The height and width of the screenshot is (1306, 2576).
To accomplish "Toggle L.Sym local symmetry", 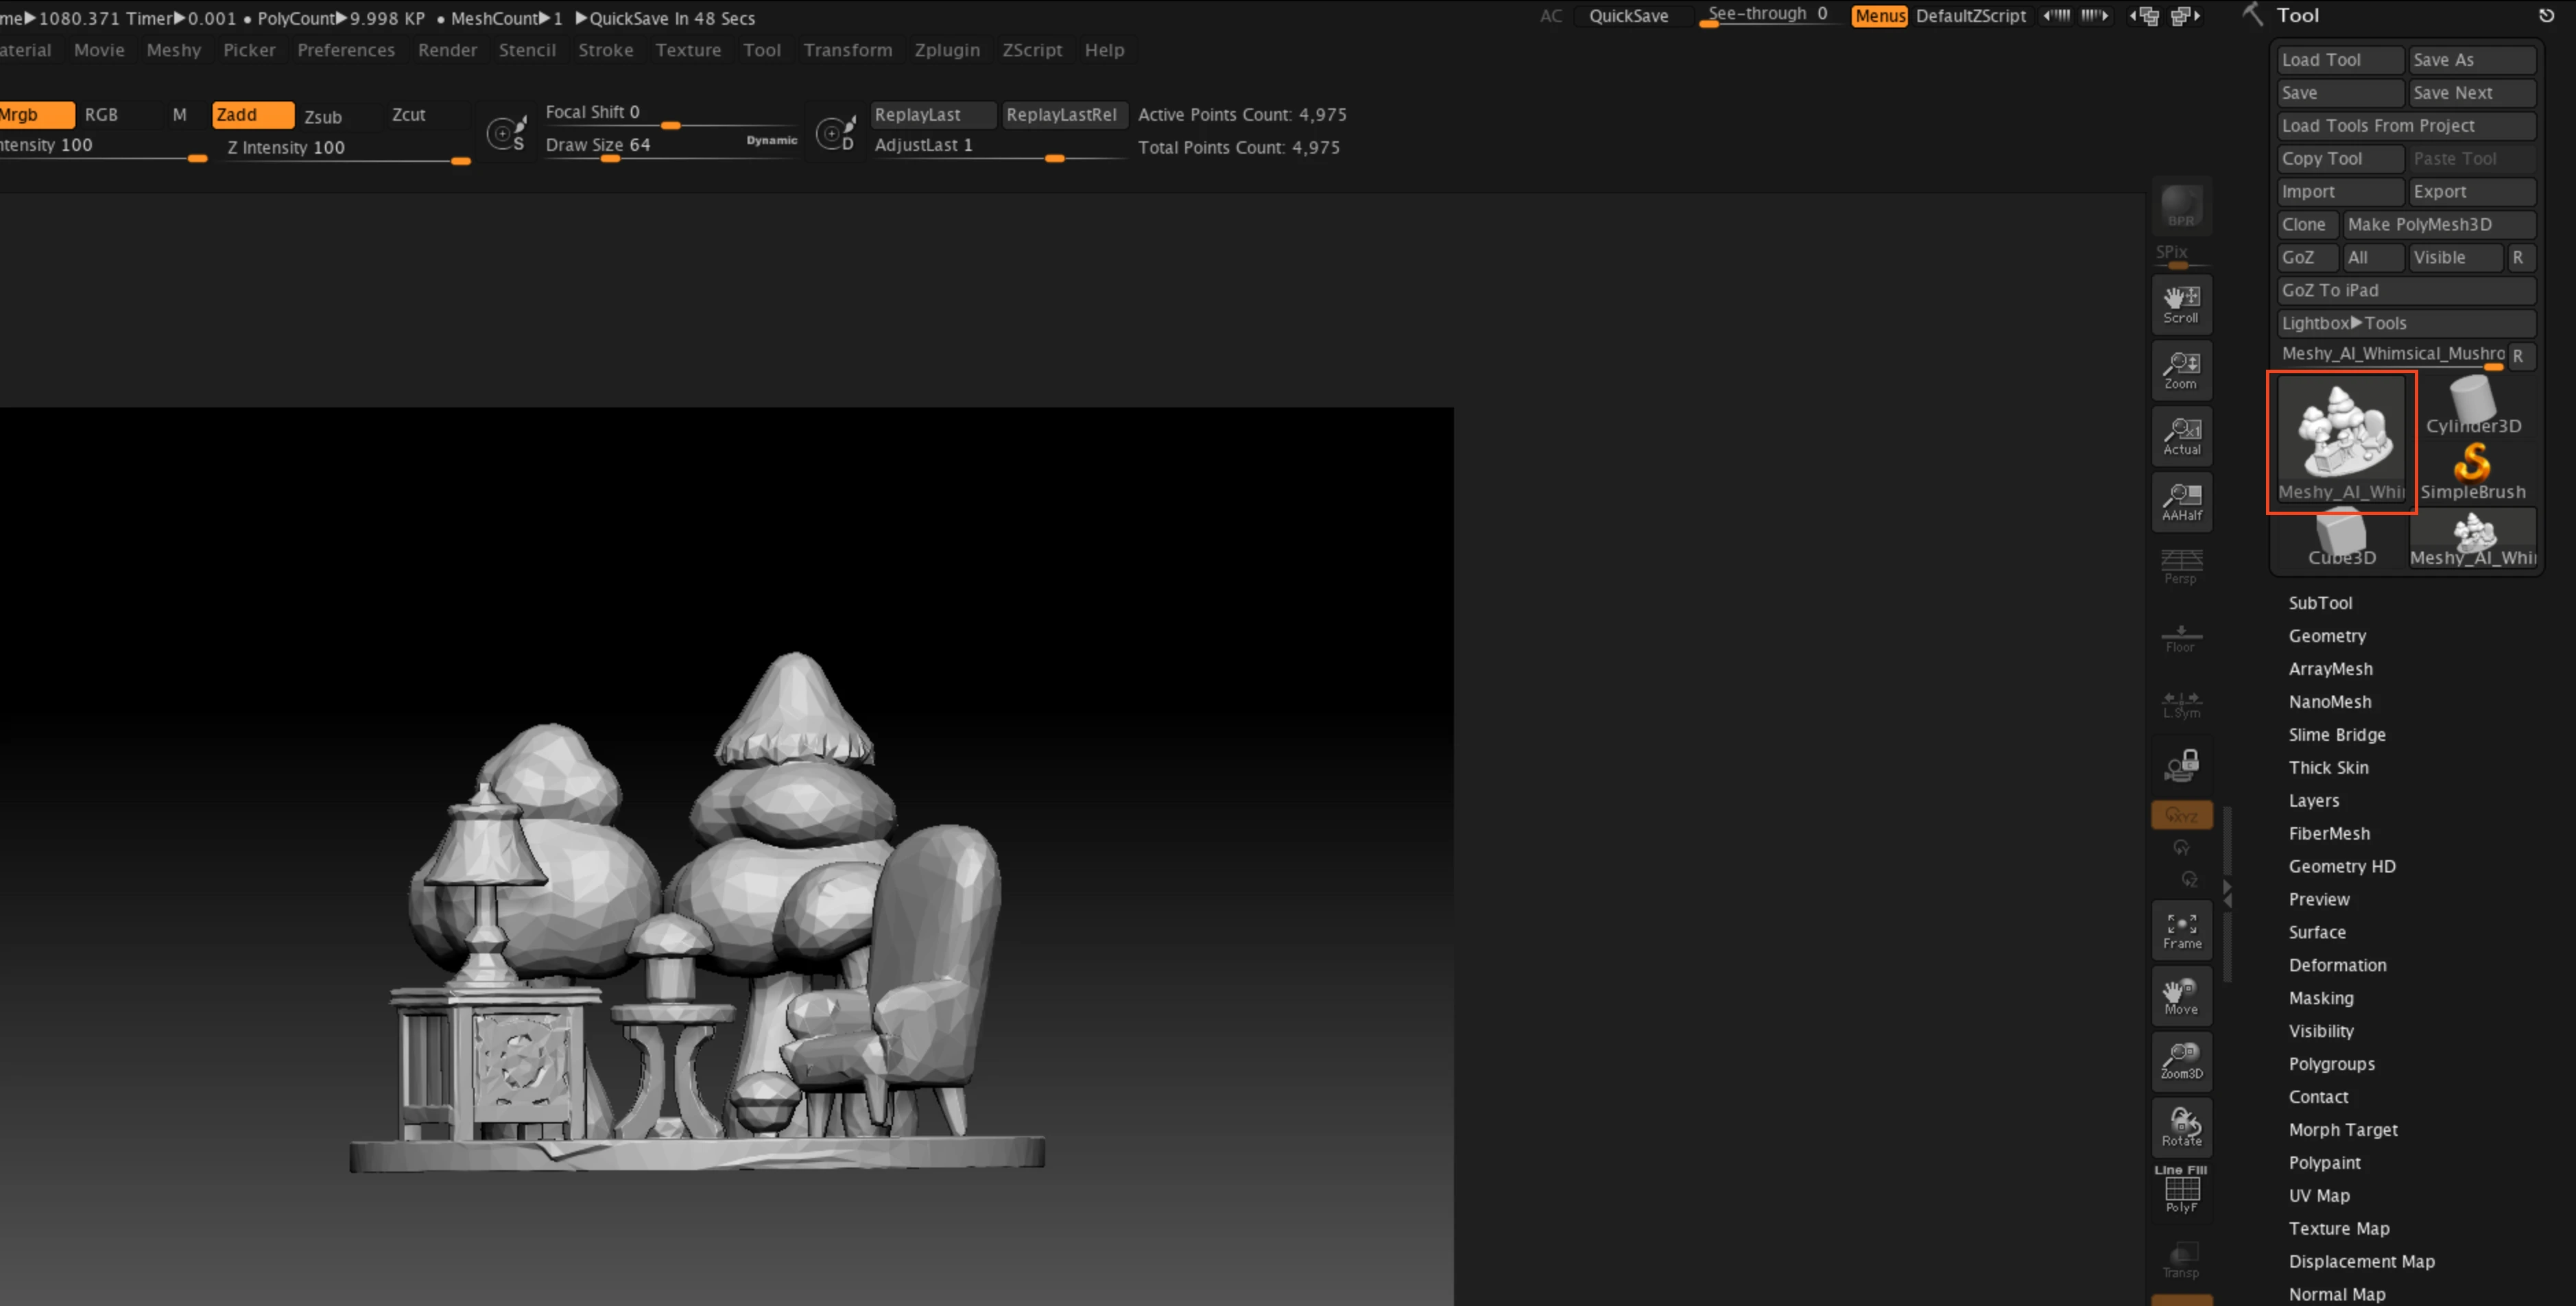I will [x=2181, y=704].
